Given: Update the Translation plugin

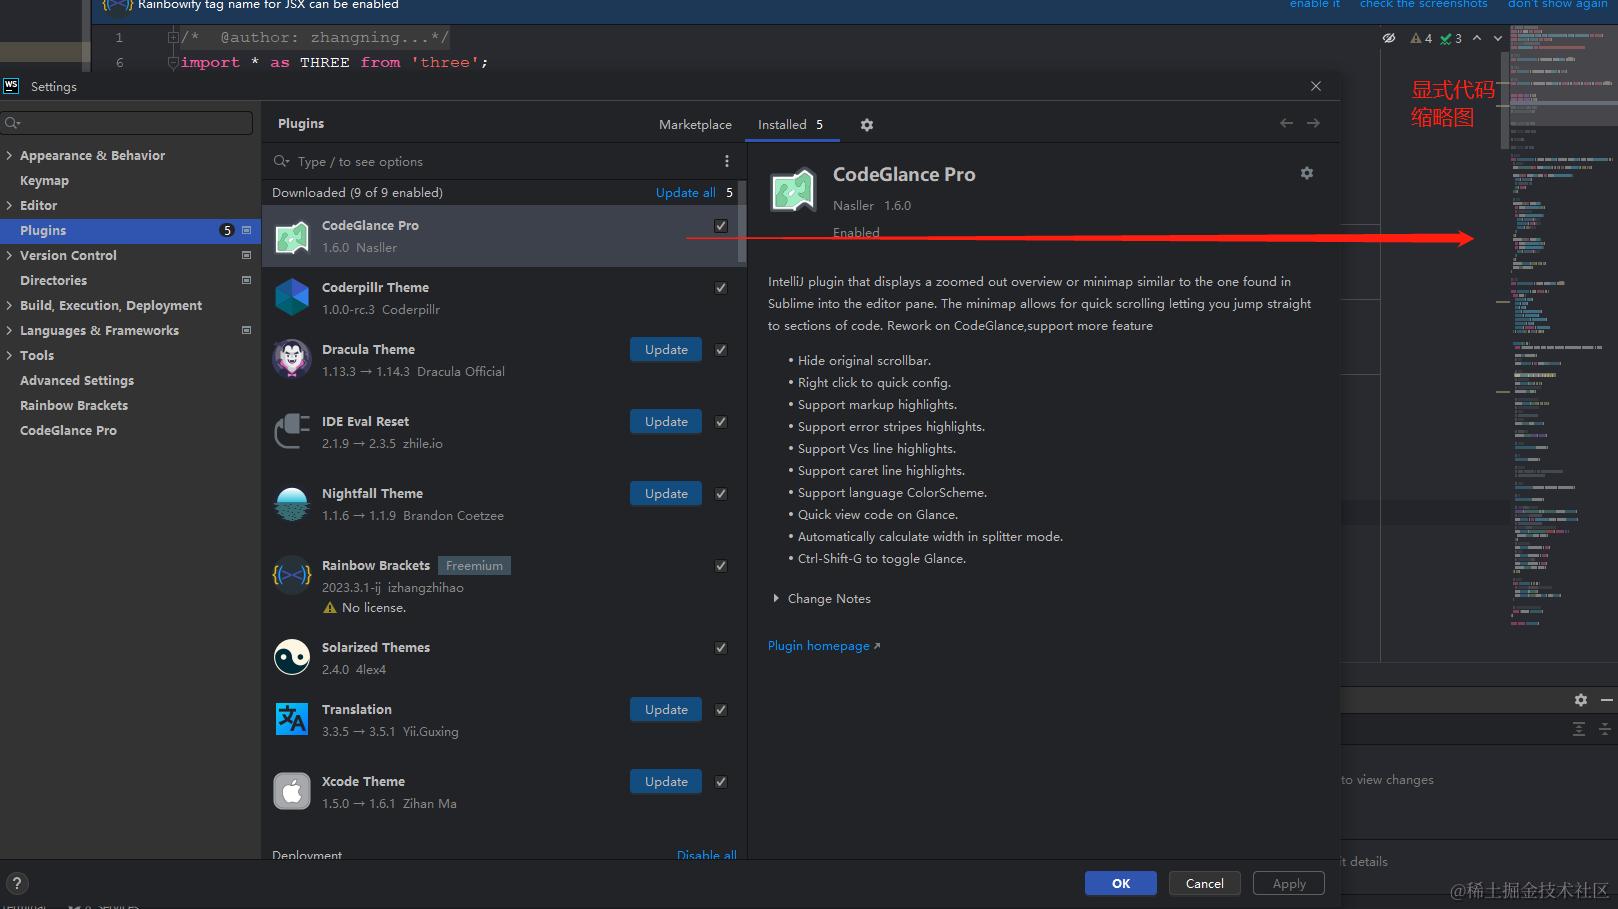Looking at the screenshot, I should [x=666, y=709].
